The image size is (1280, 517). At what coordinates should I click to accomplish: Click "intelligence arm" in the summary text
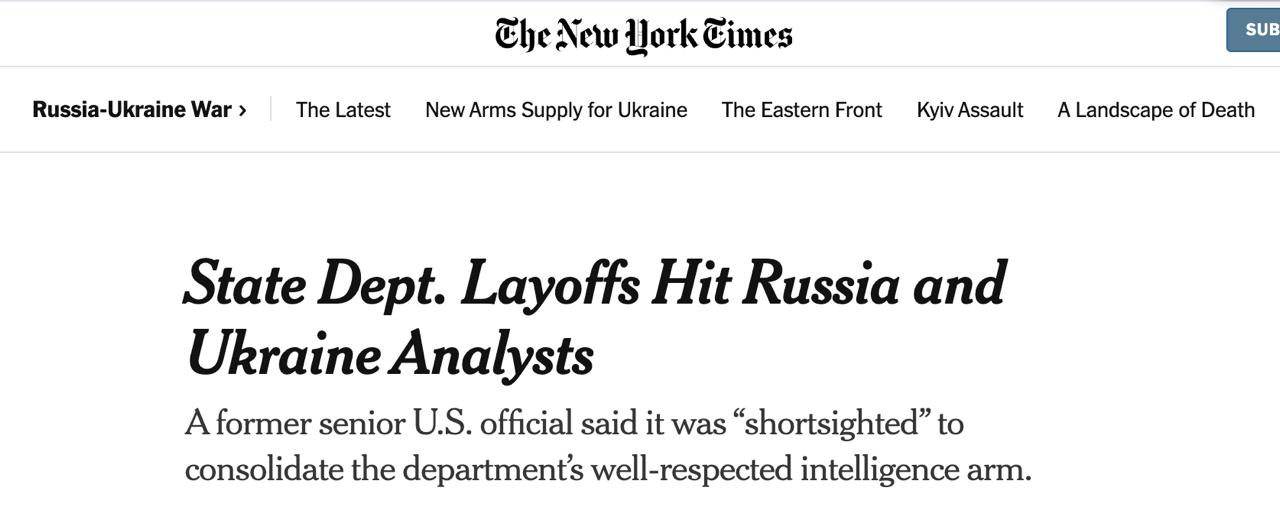[914, 469]
